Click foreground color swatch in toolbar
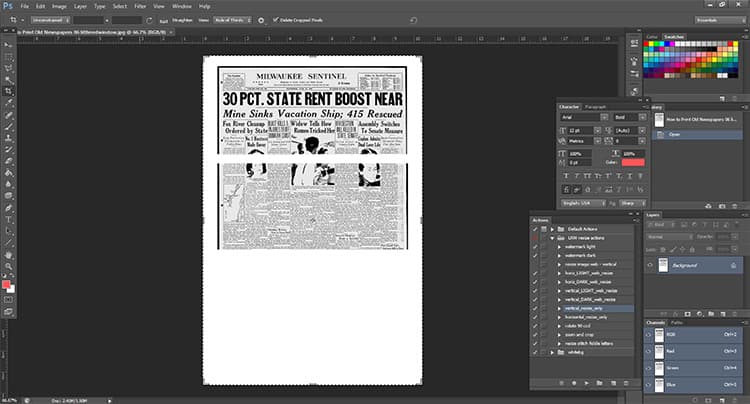Viewport: 750px width, 404px height. pos(6,284)
